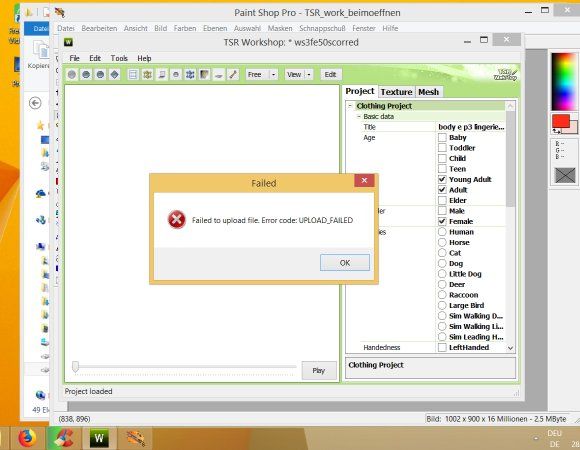Choose the Little Dog radio button

coord(442,274)
